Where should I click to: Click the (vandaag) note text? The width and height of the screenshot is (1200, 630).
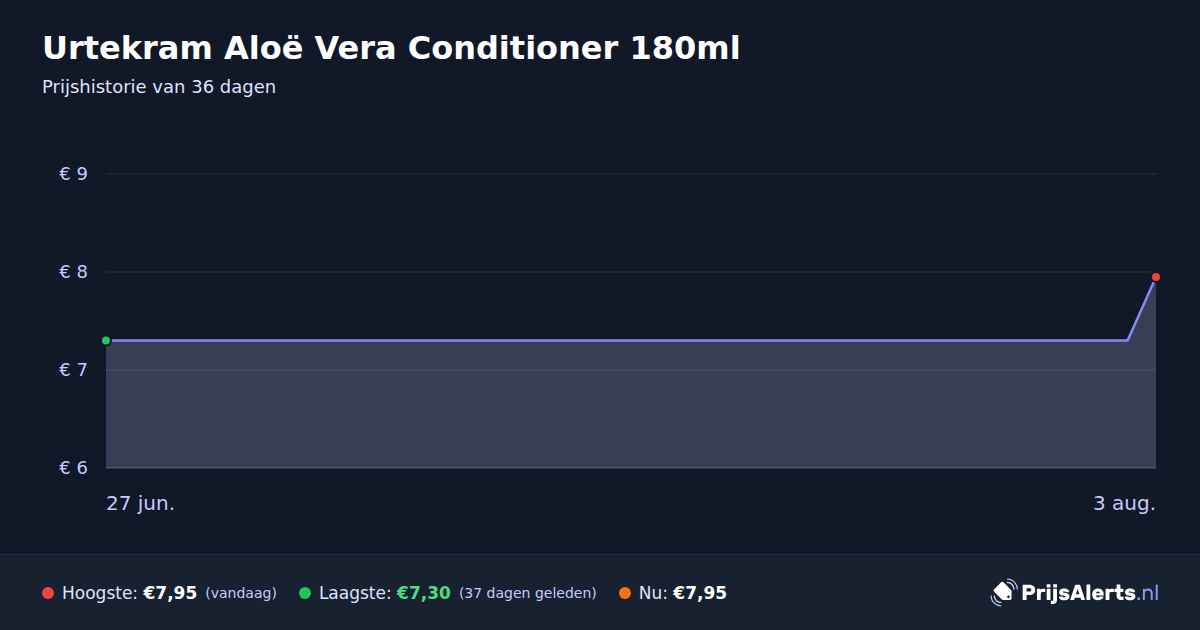(x=241, y=594)
